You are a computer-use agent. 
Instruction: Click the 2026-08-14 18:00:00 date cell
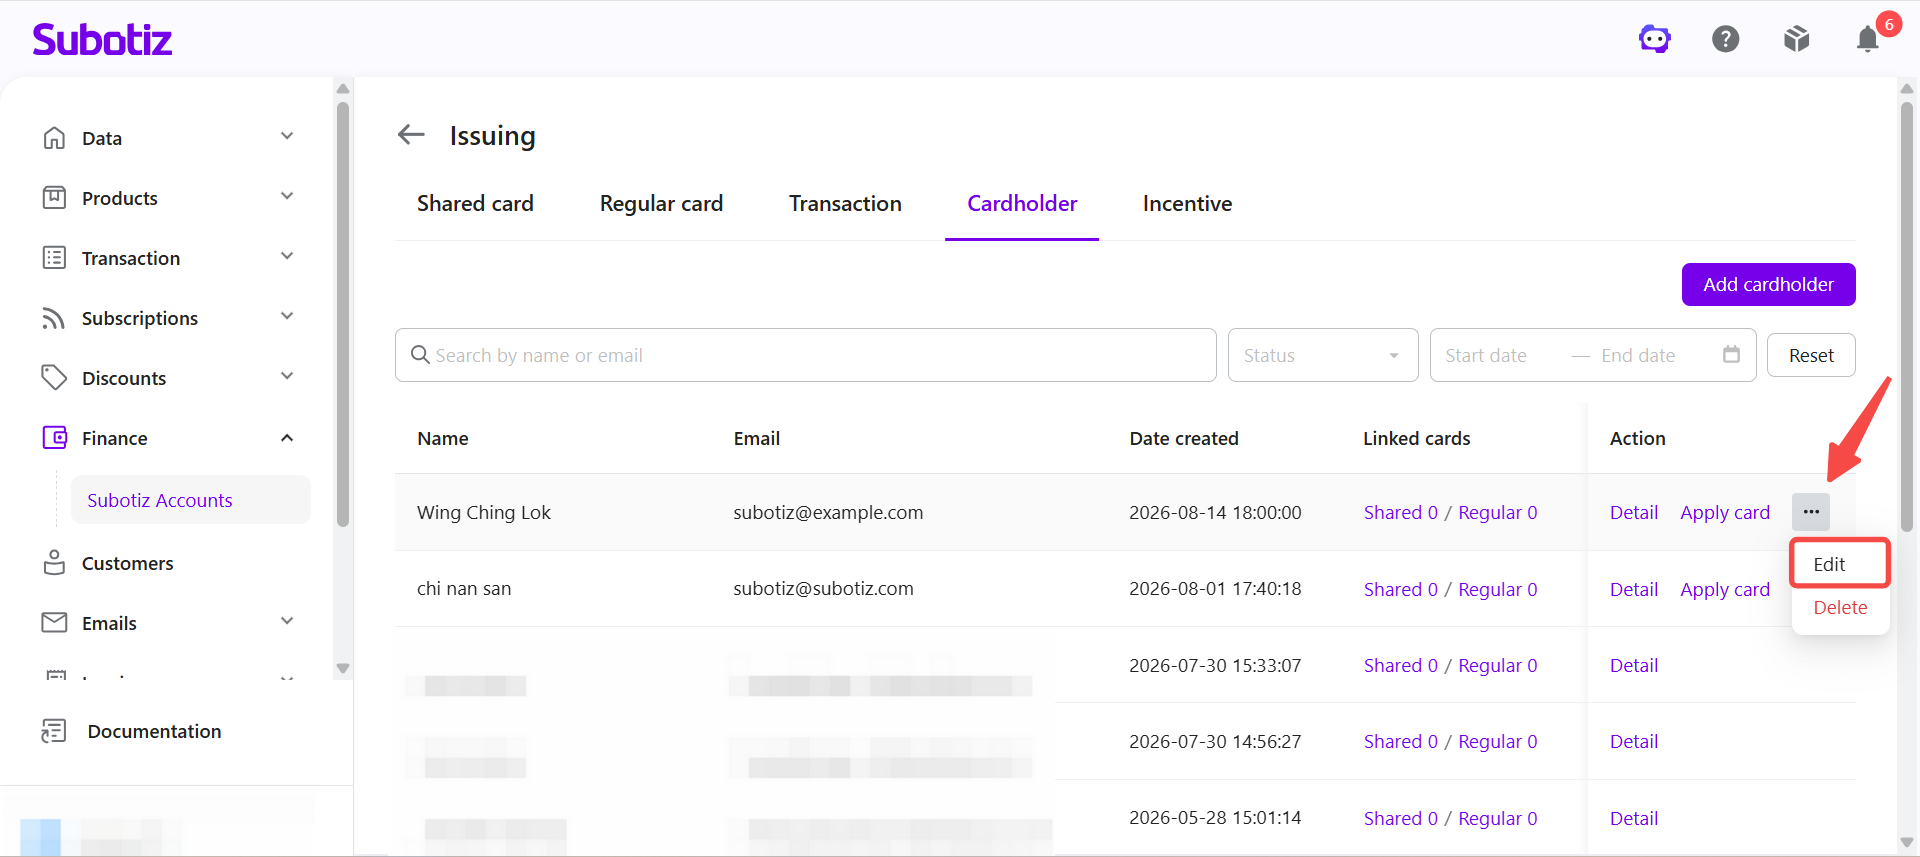click(x=1215, y=512)
